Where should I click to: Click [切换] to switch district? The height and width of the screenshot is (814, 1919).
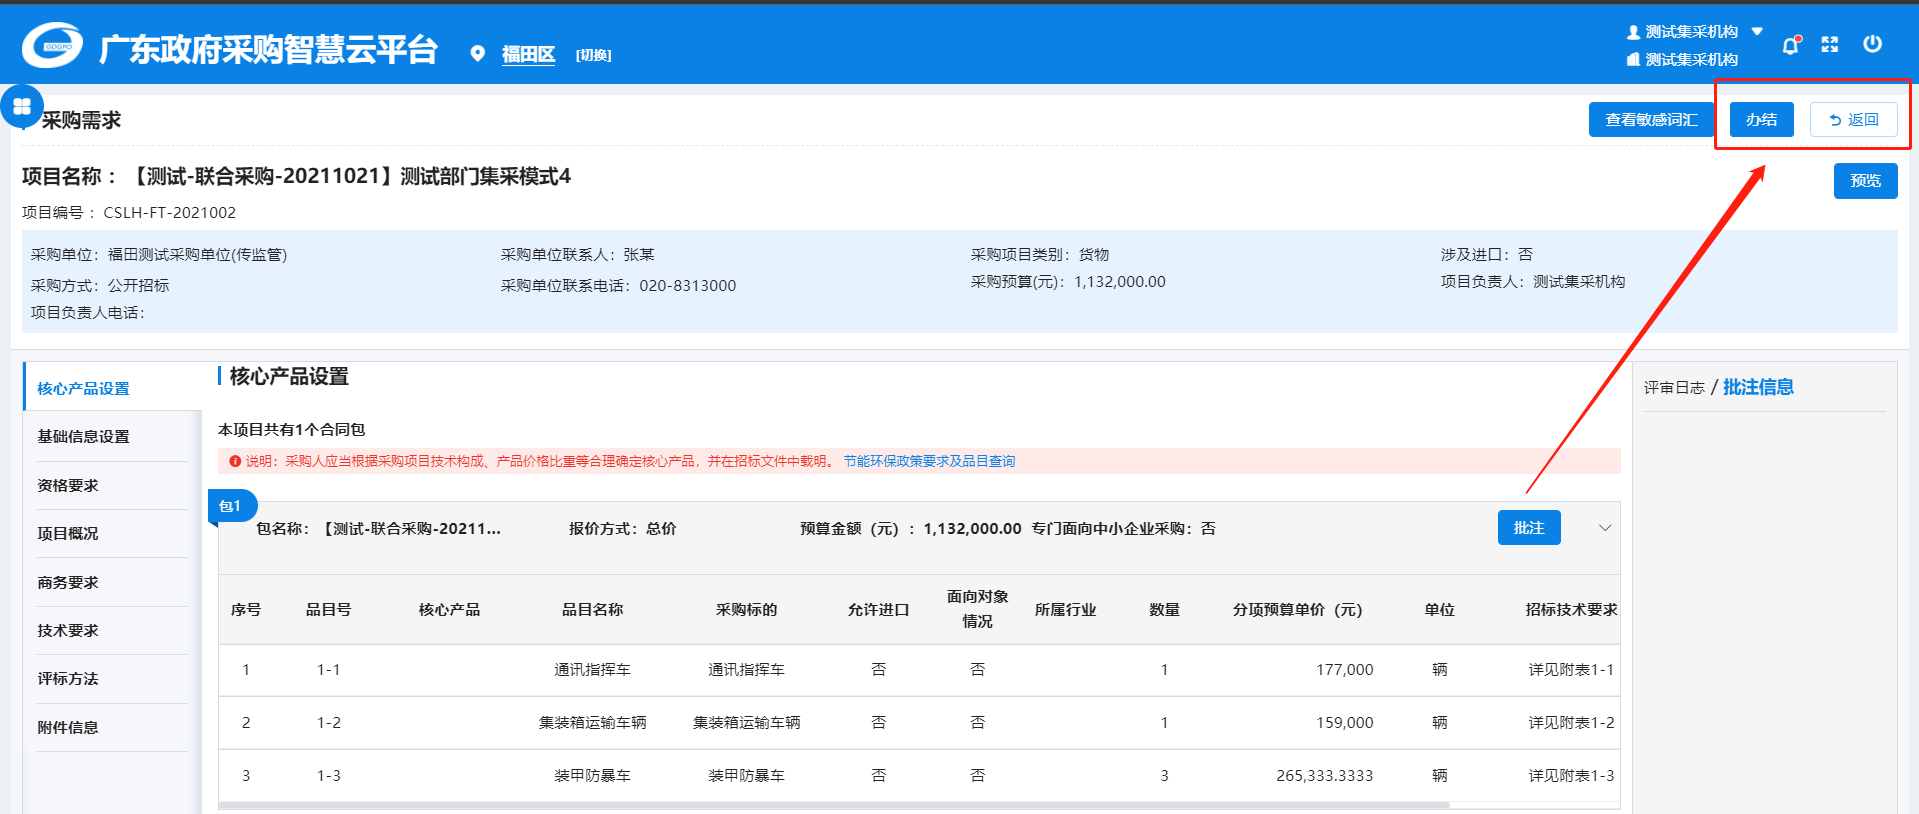(x=593, y=55)
